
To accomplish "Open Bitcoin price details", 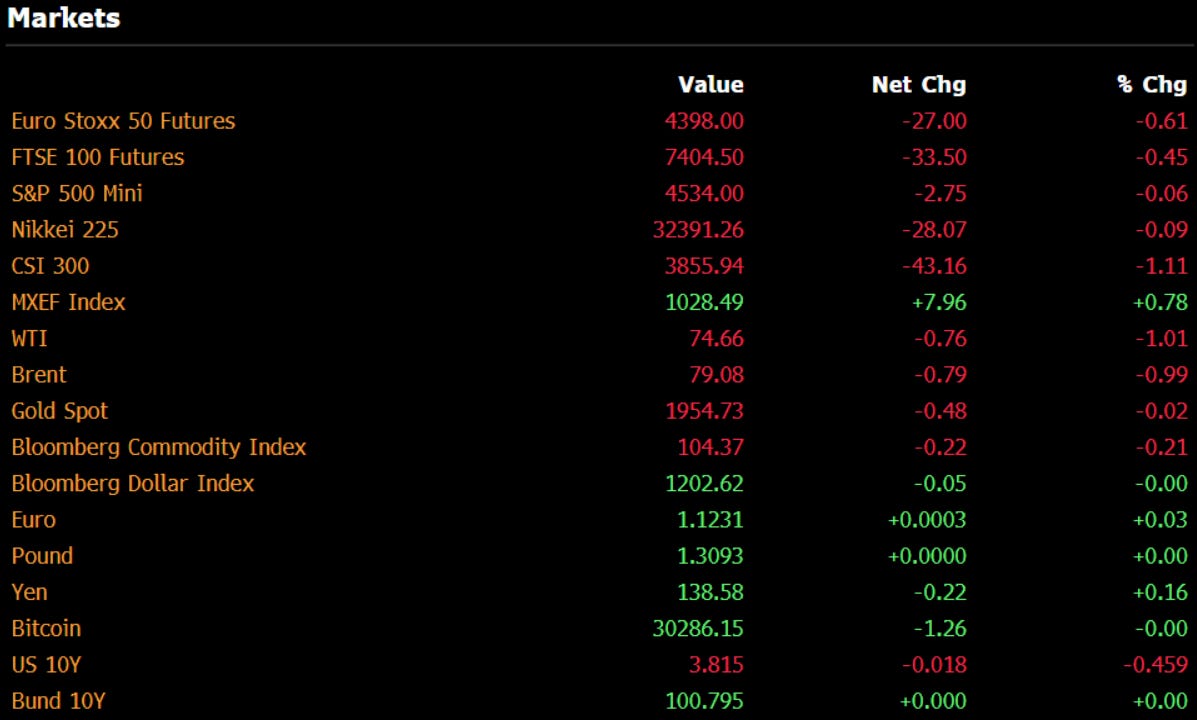I will click(x=46, y=628).
